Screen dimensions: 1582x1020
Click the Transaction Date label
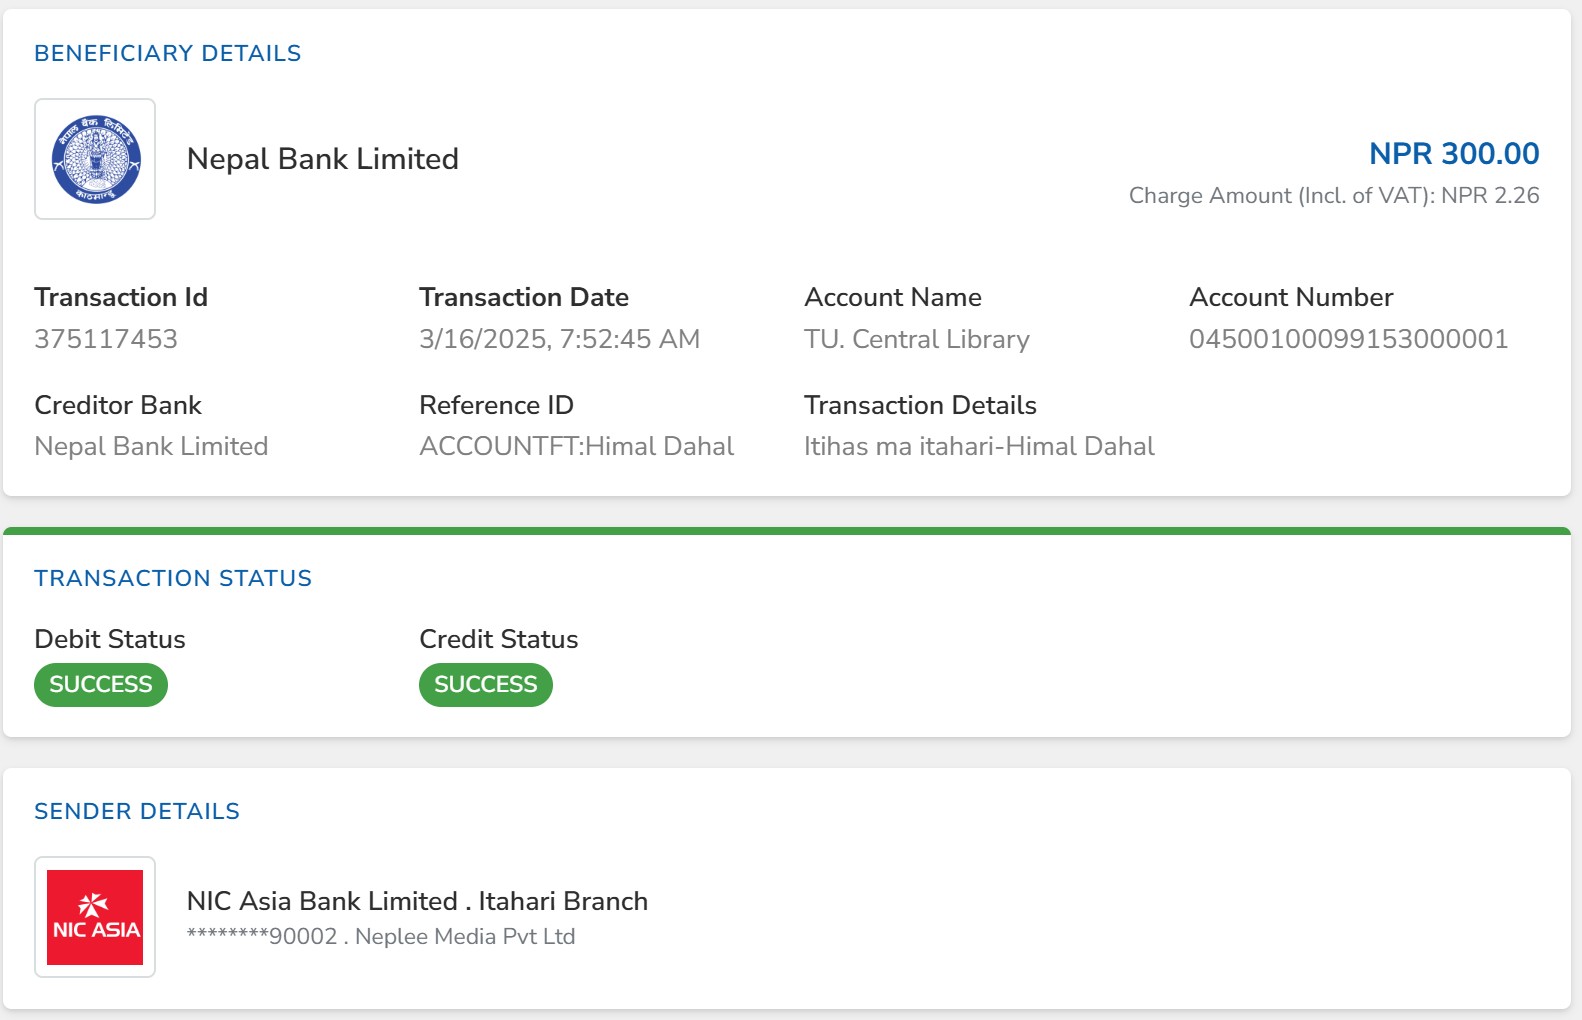click(524, 298)
